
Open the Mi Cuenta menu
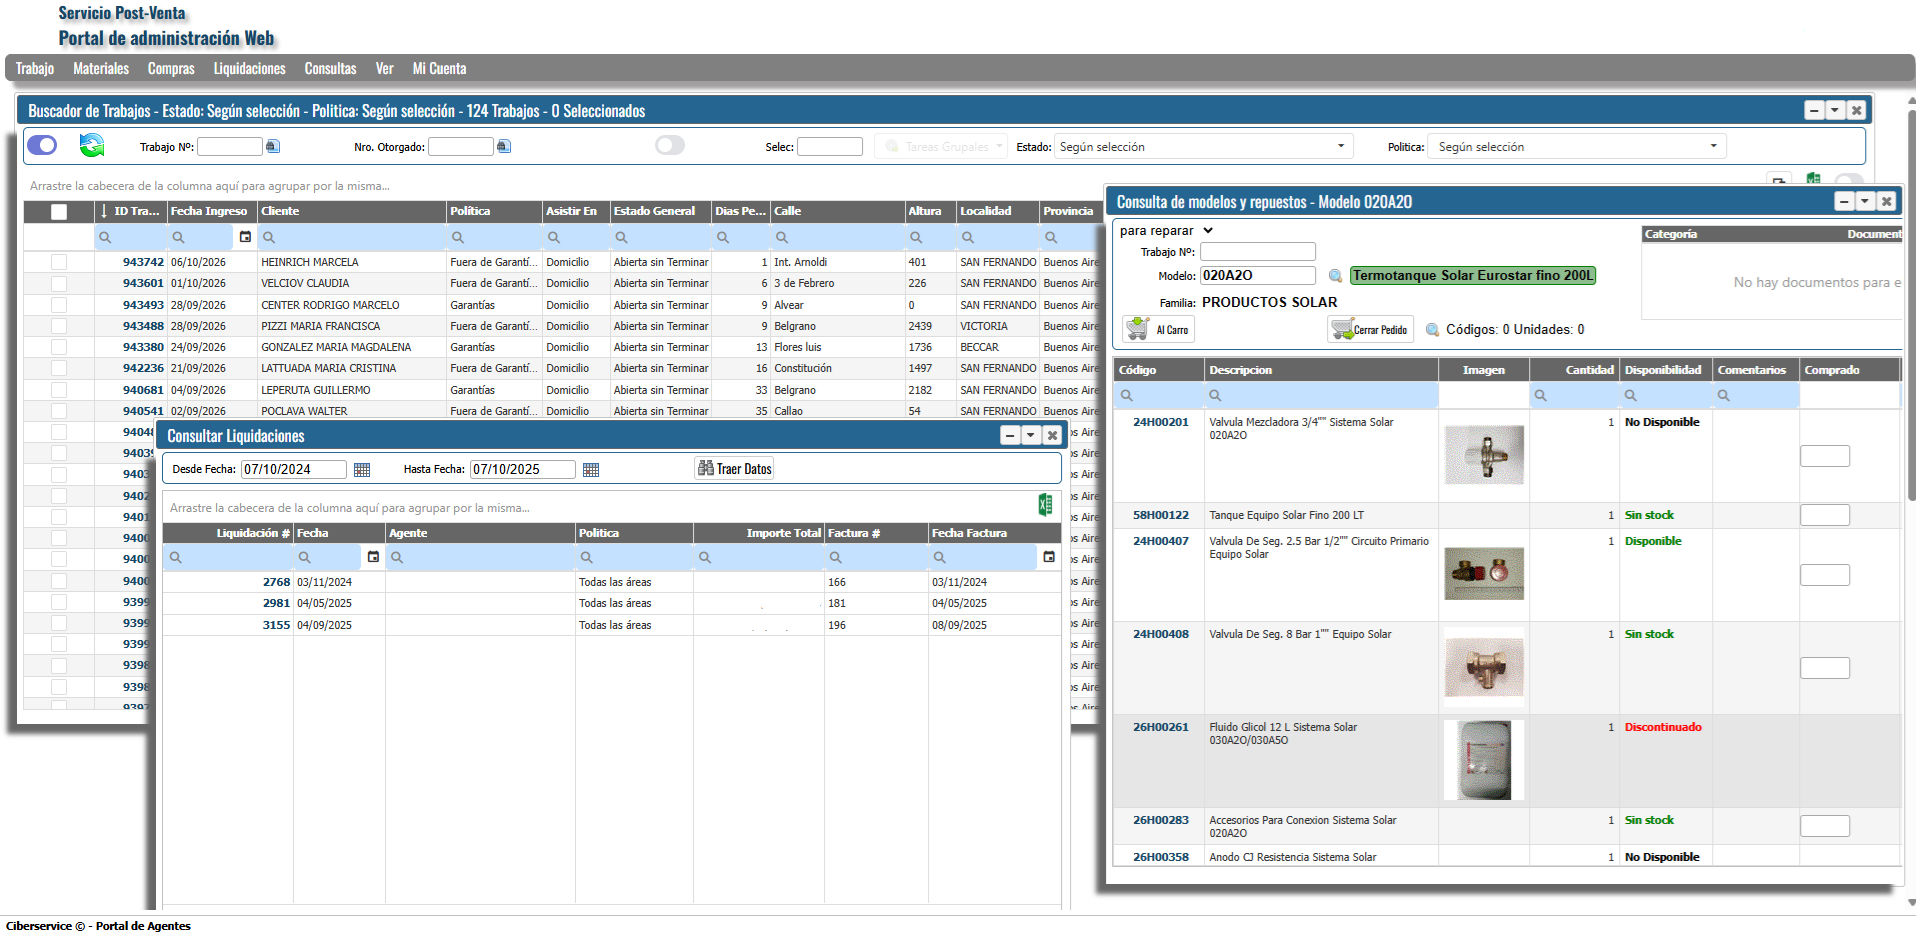tap(440, 68)
